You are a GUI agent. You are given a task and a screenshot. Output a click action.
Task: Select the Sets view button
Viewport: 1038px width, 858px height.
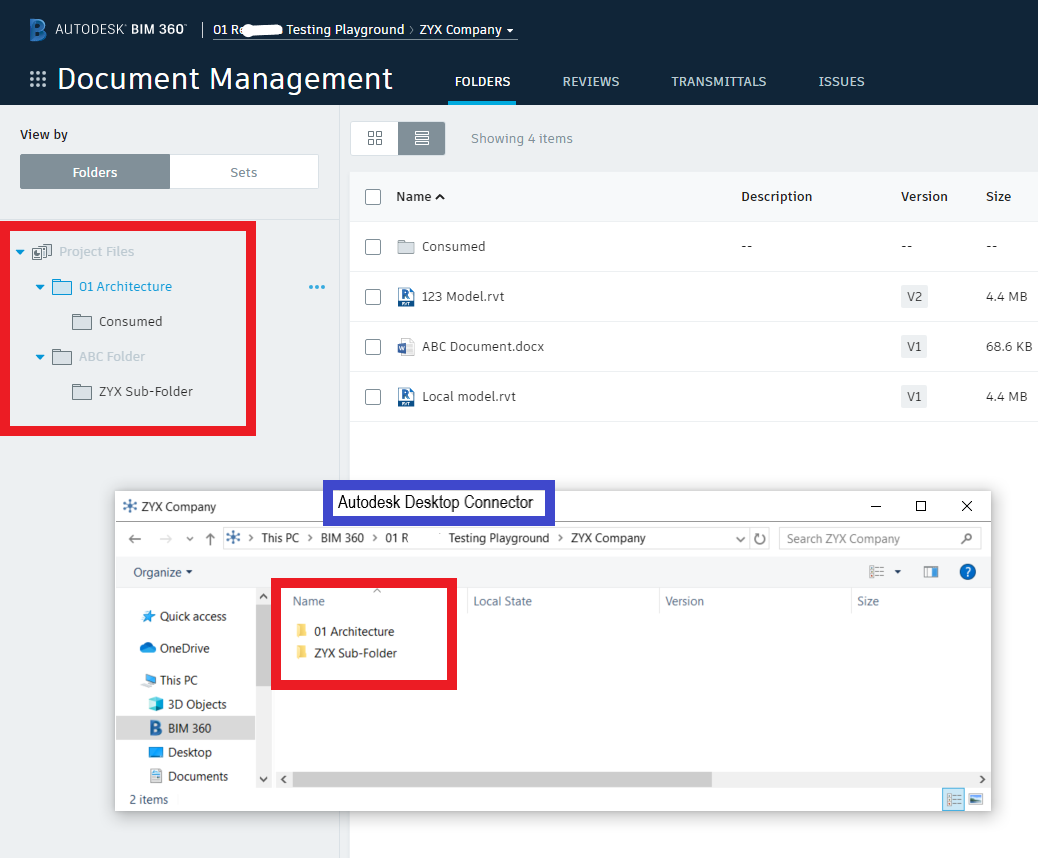244,171
